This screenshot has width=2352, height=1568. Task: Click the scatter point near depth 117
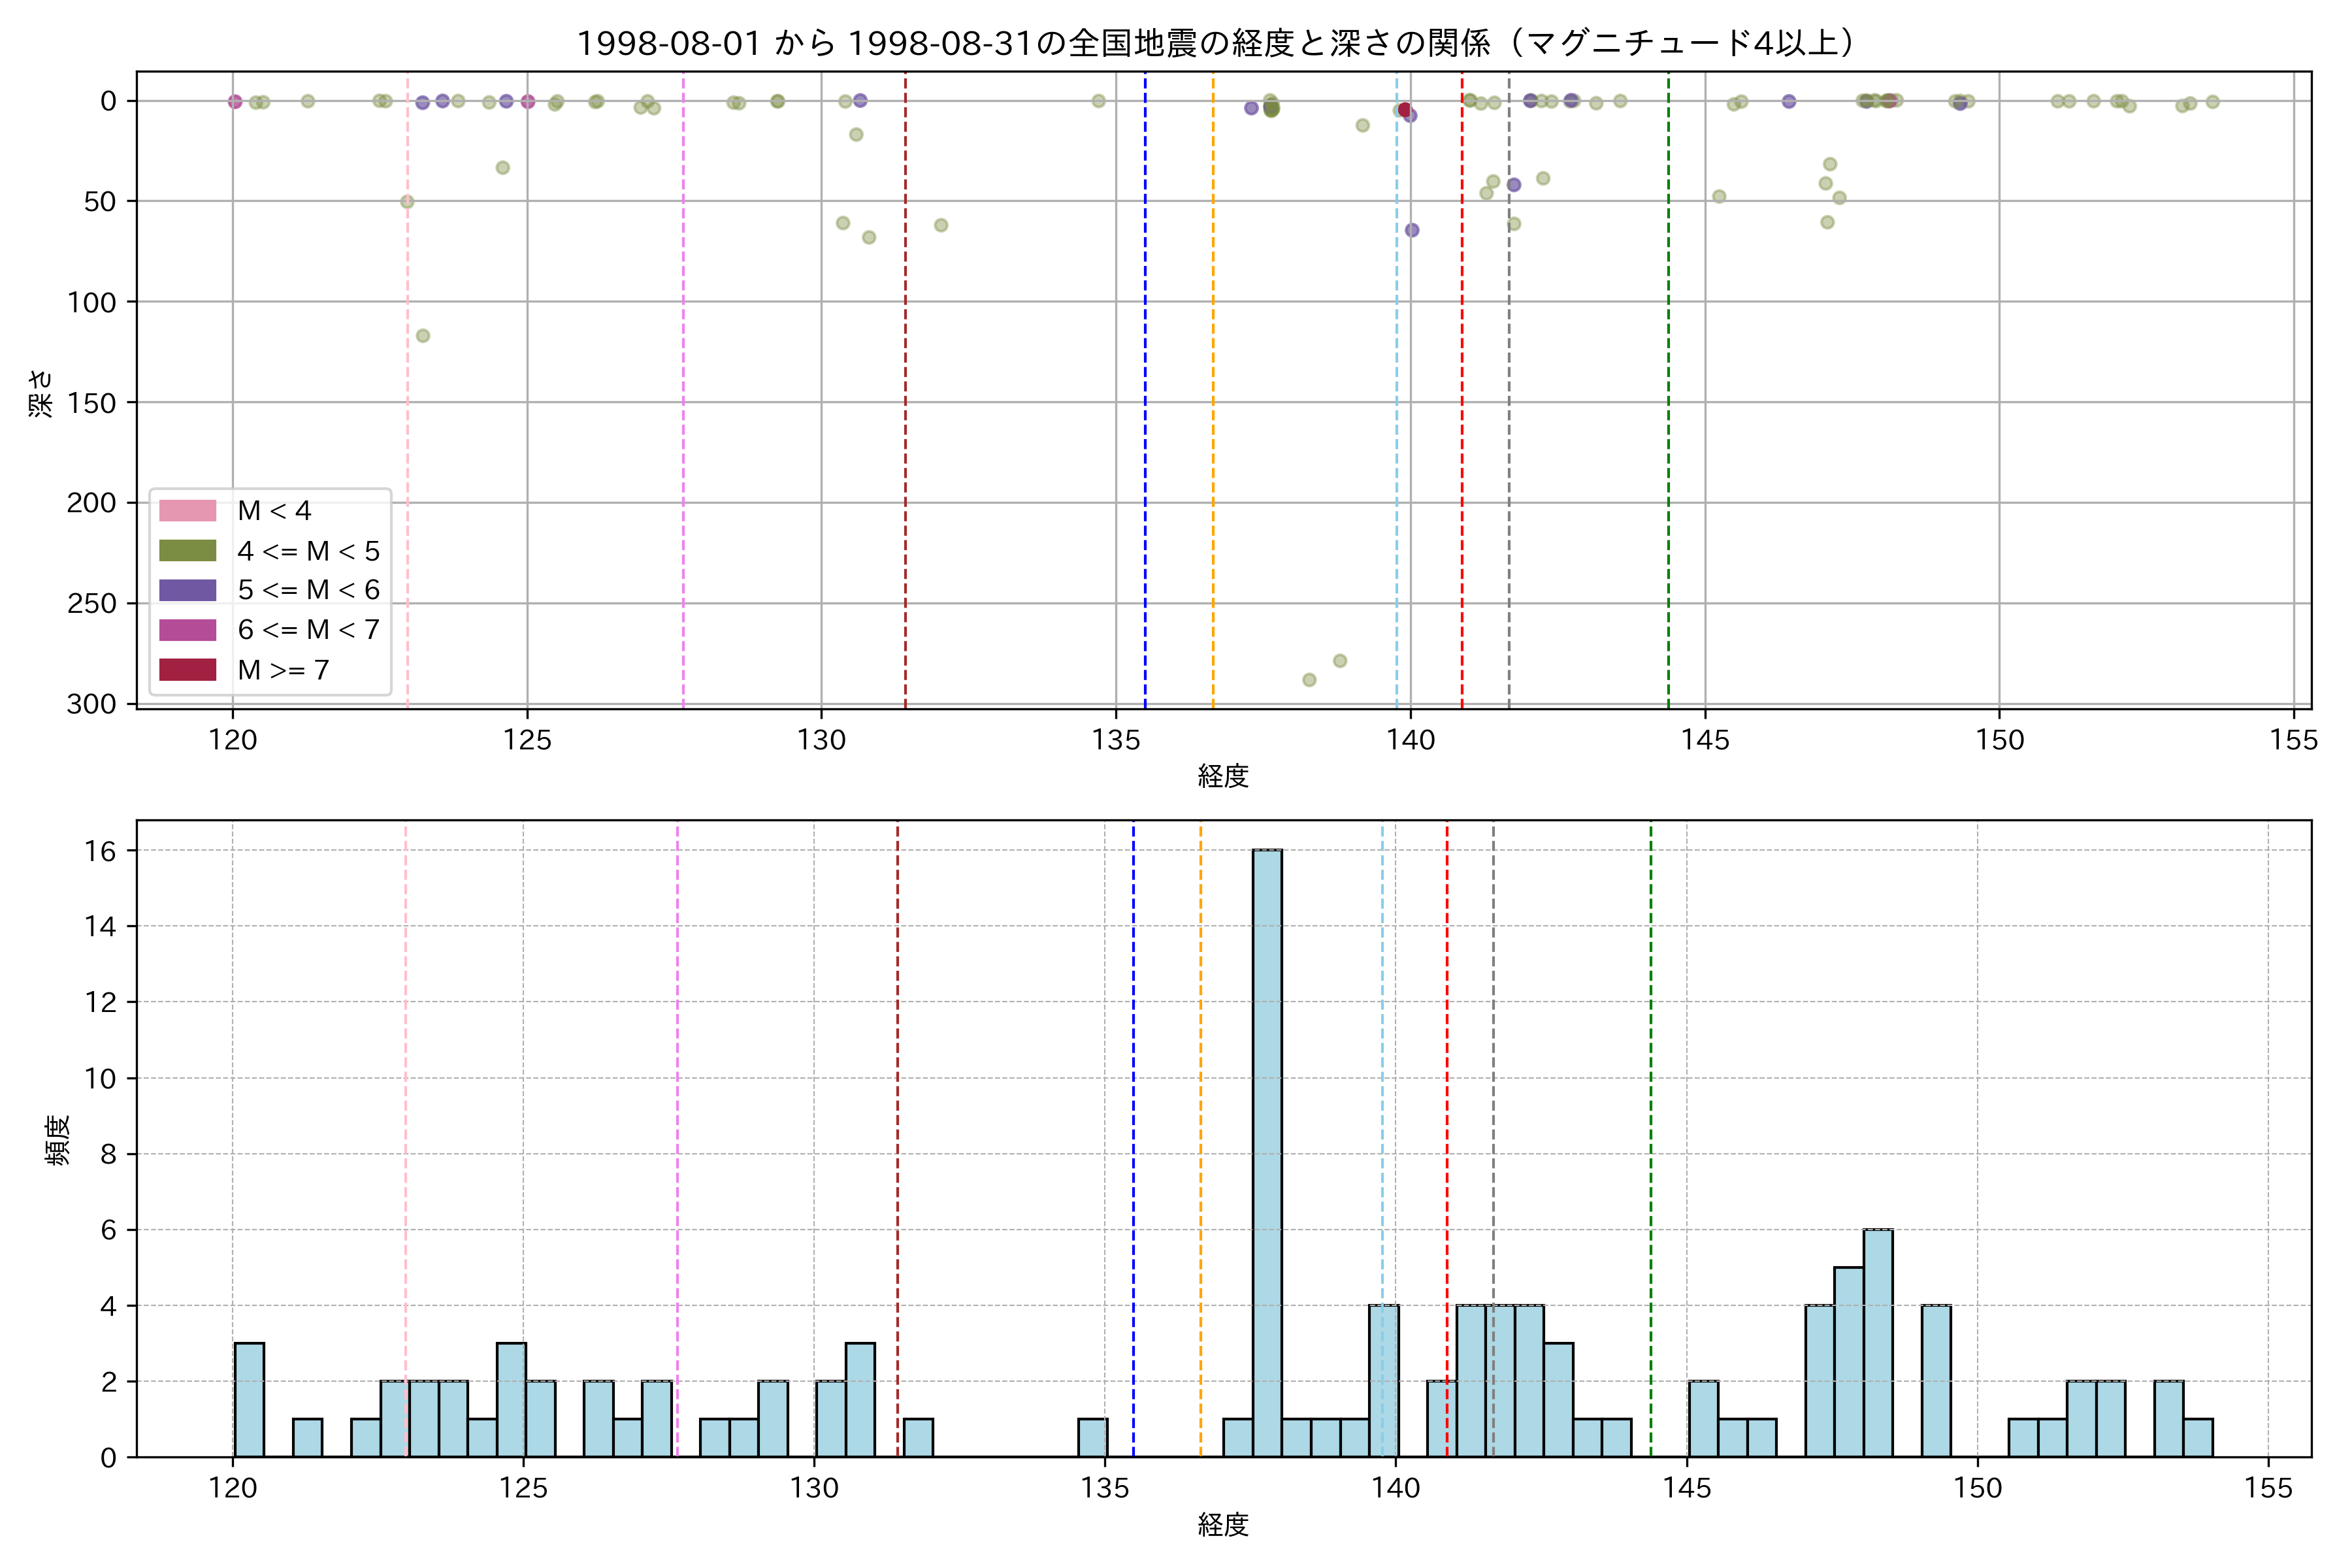423,336
